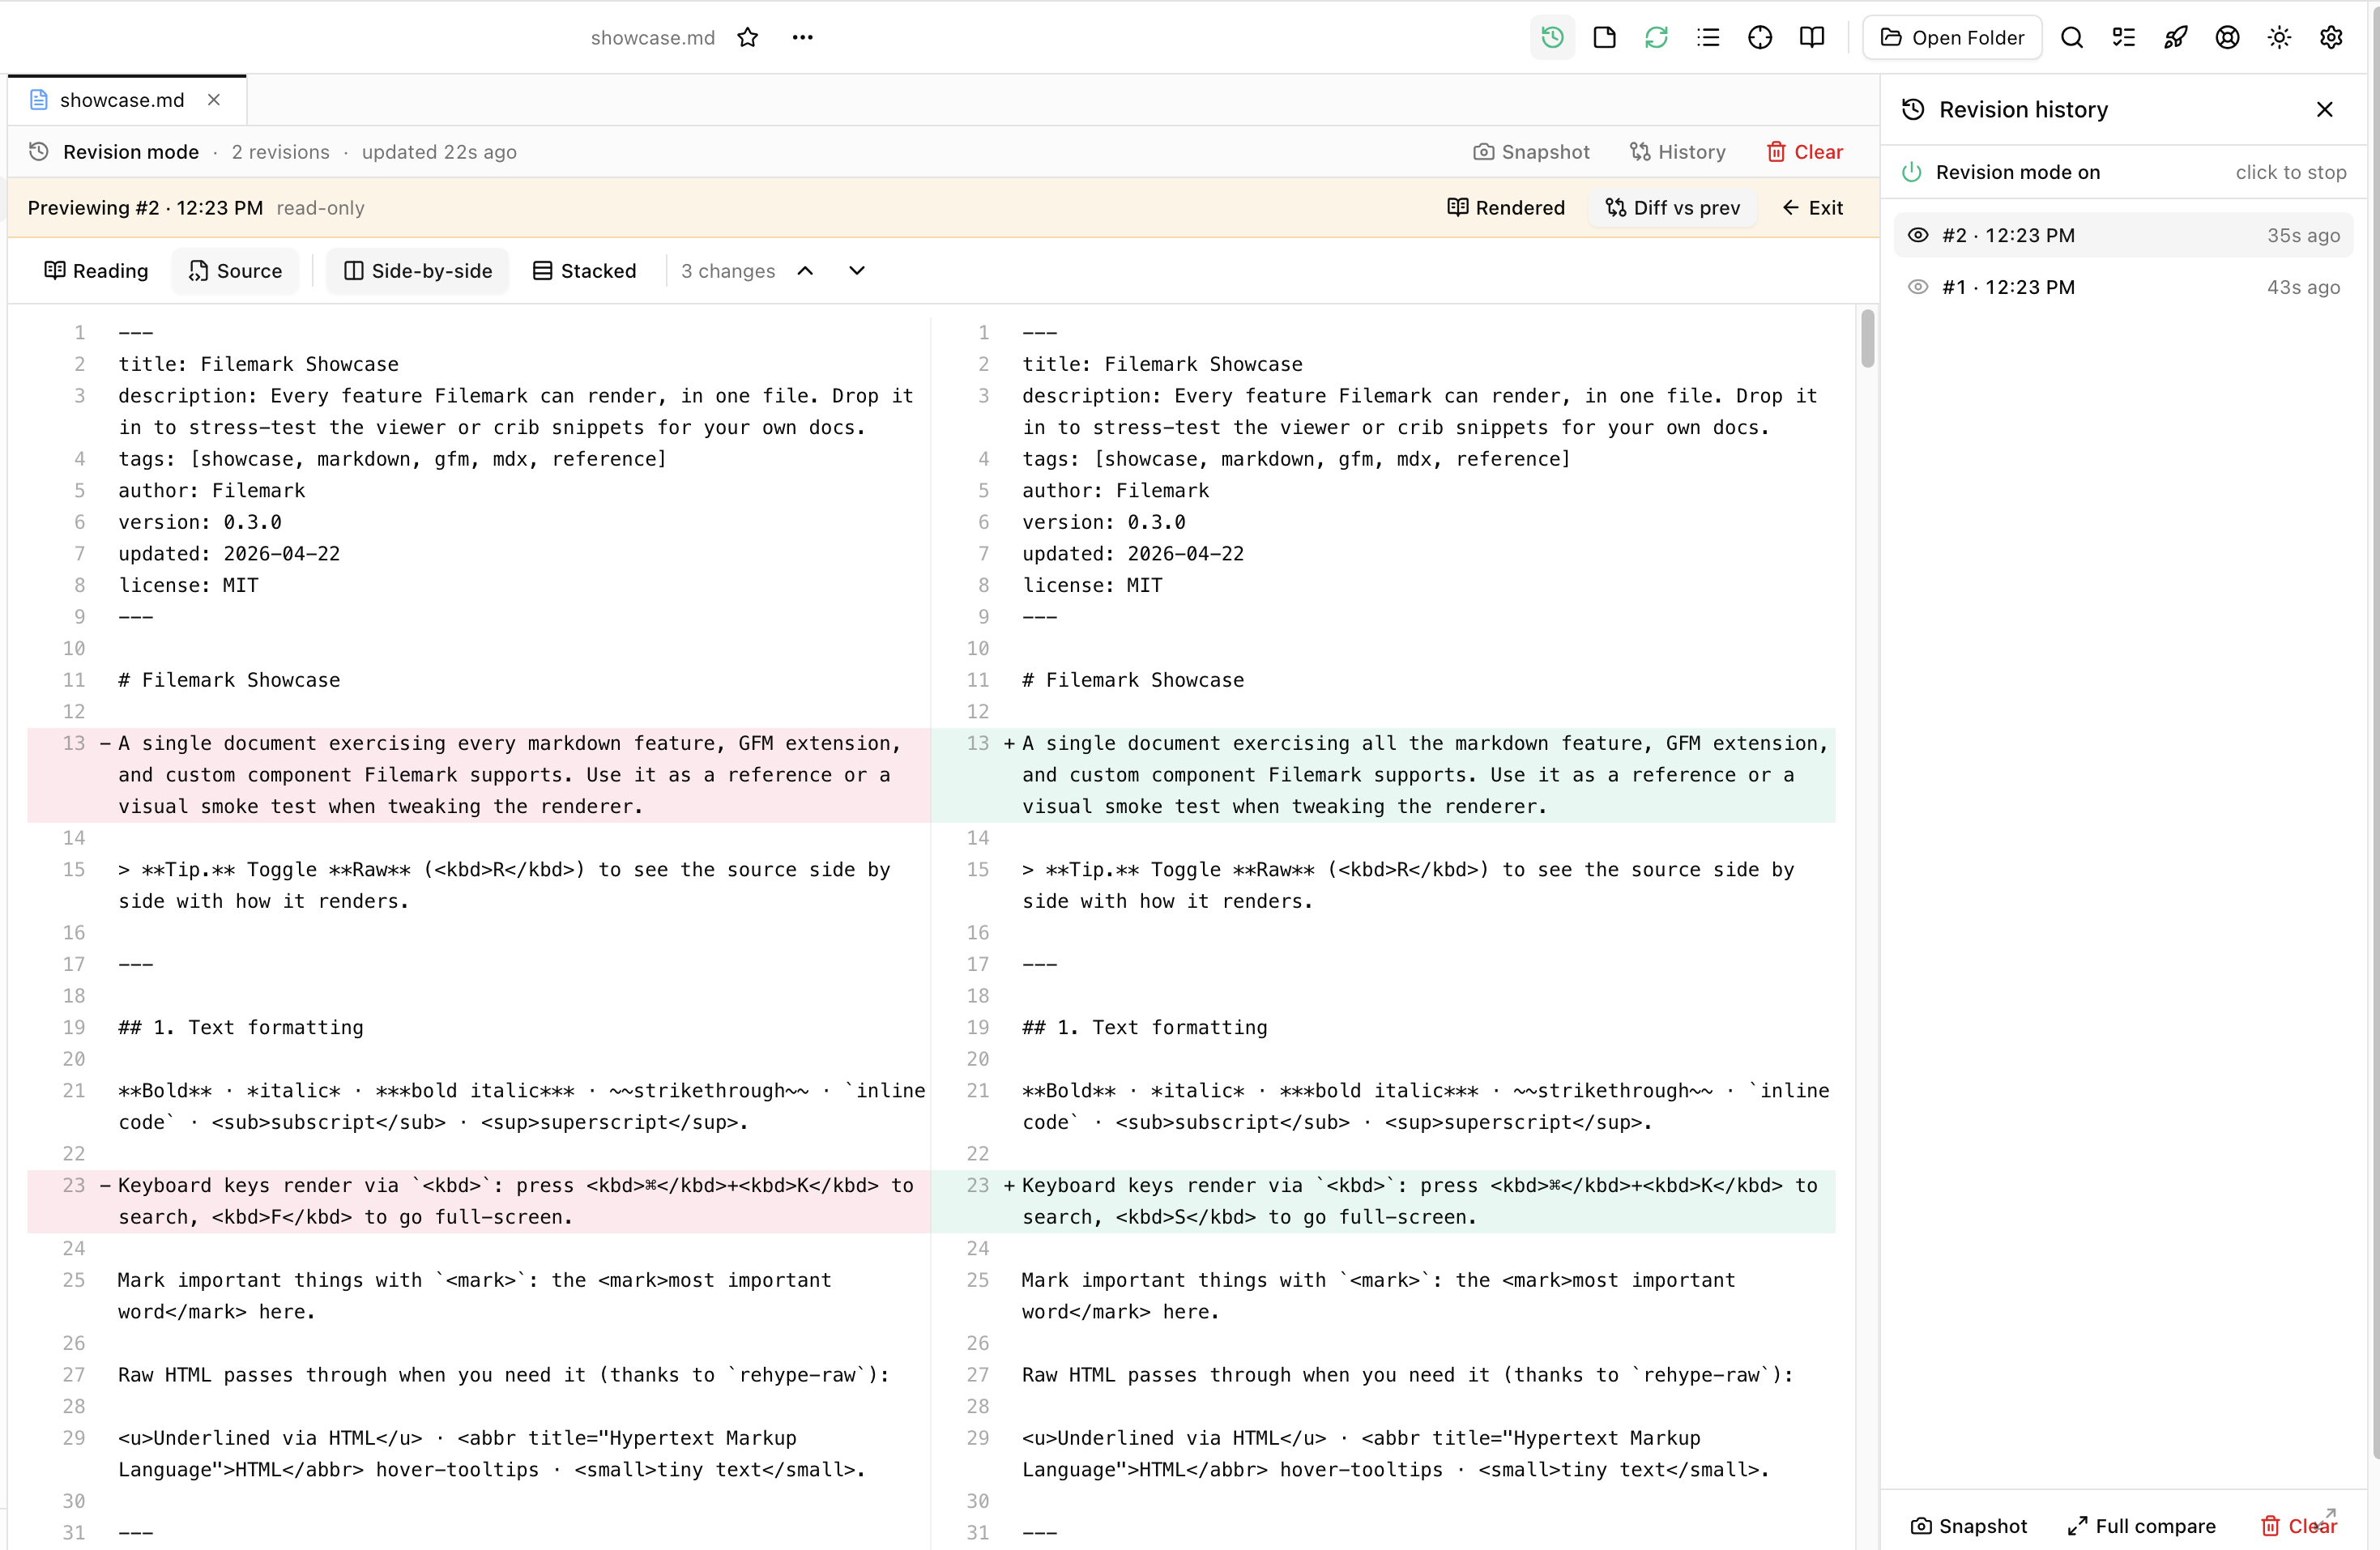The width and height of the screenshot is (2380, 1550).
Task: Click 'updated 22s ago' status text
Action: (x=439, y=152)
